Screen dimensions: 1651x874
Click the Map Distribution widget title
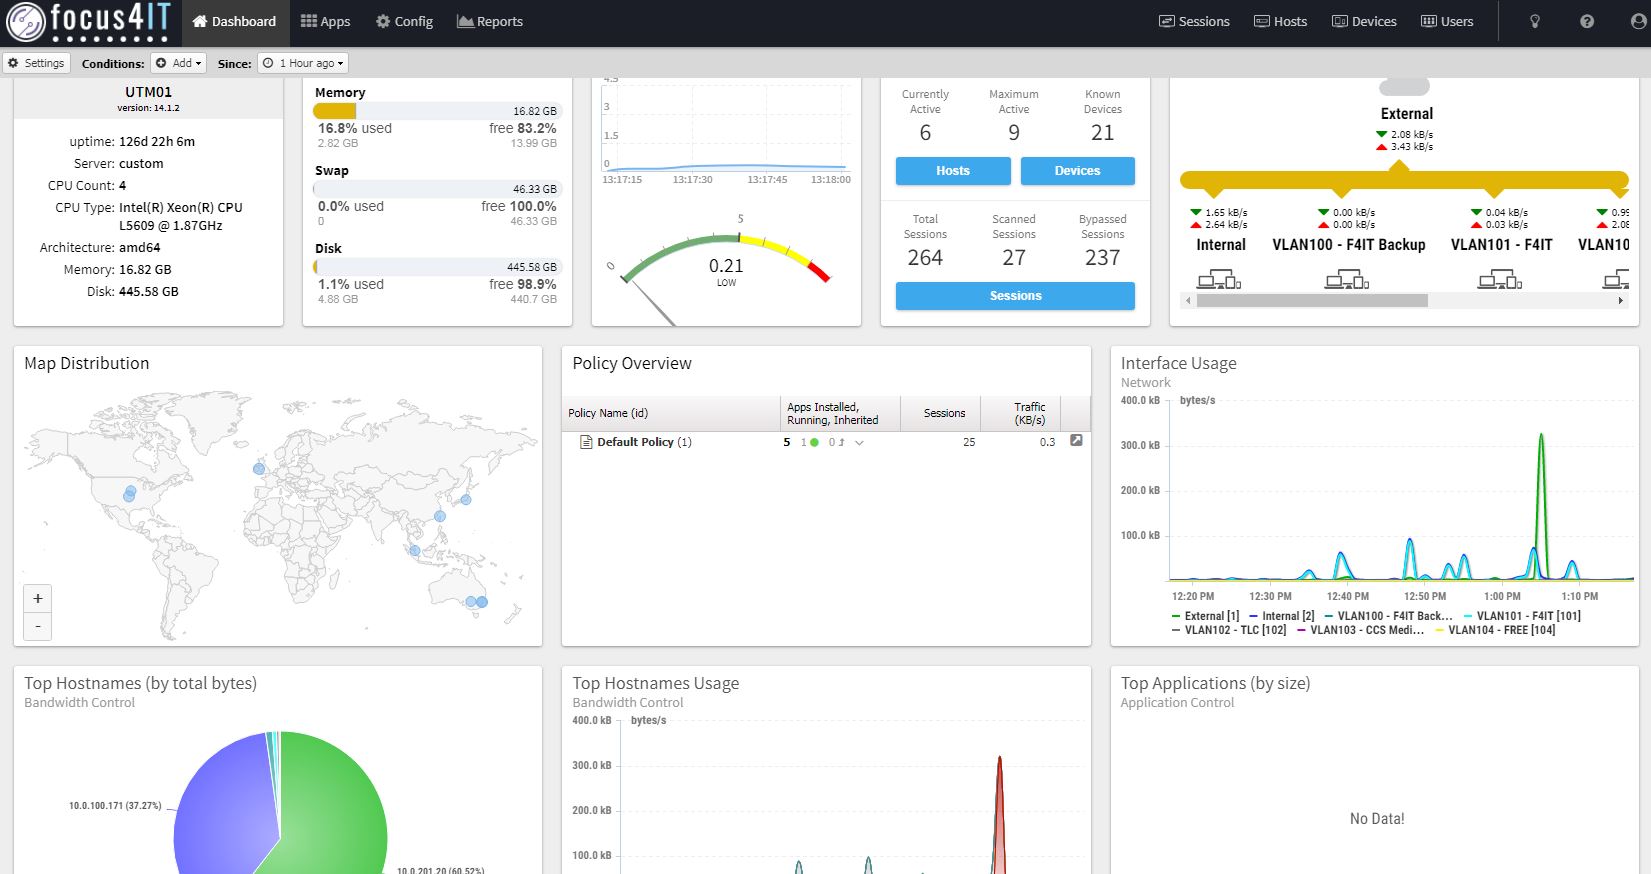coord(87,364)
